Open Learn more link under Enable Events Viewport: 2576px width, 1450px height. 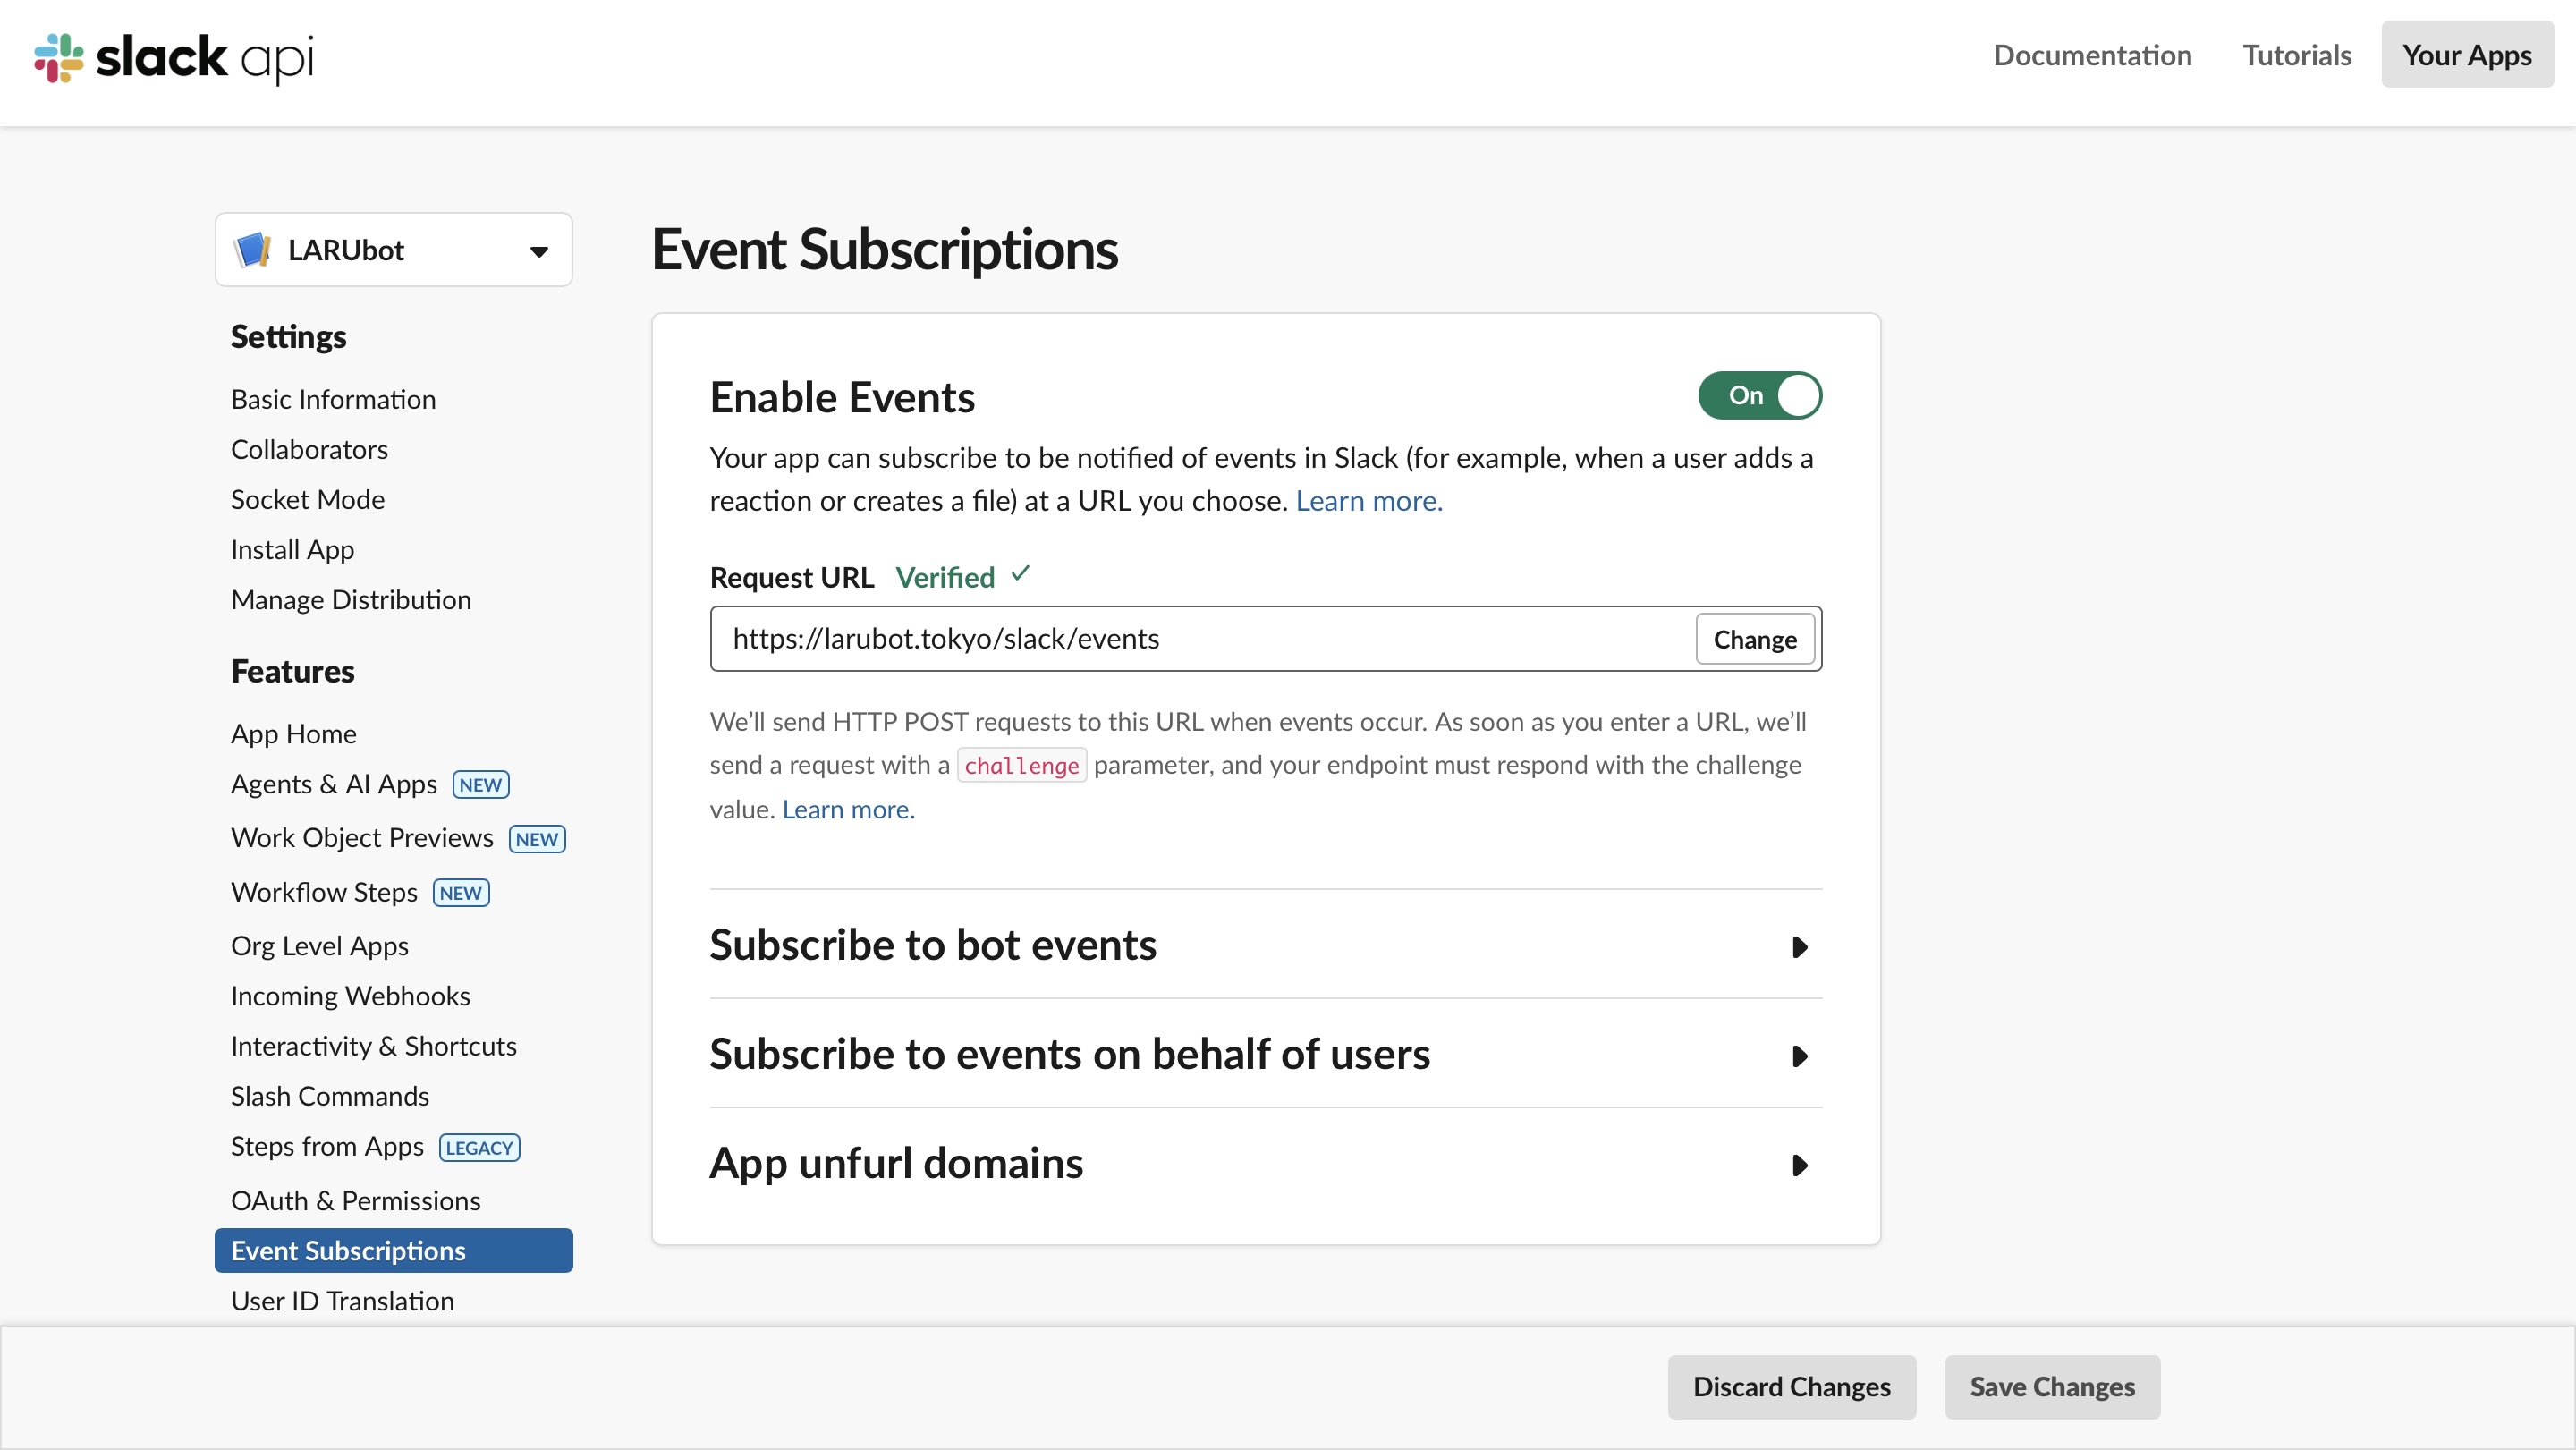tap(1368, 501)
